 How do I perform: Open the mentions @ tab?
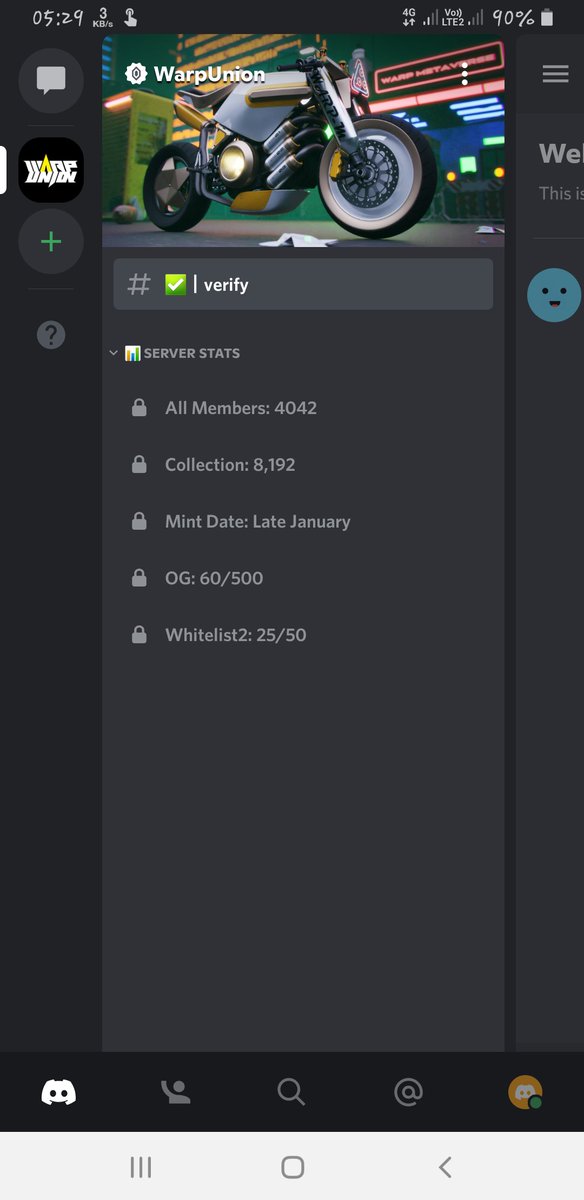tap(408, 1092)
